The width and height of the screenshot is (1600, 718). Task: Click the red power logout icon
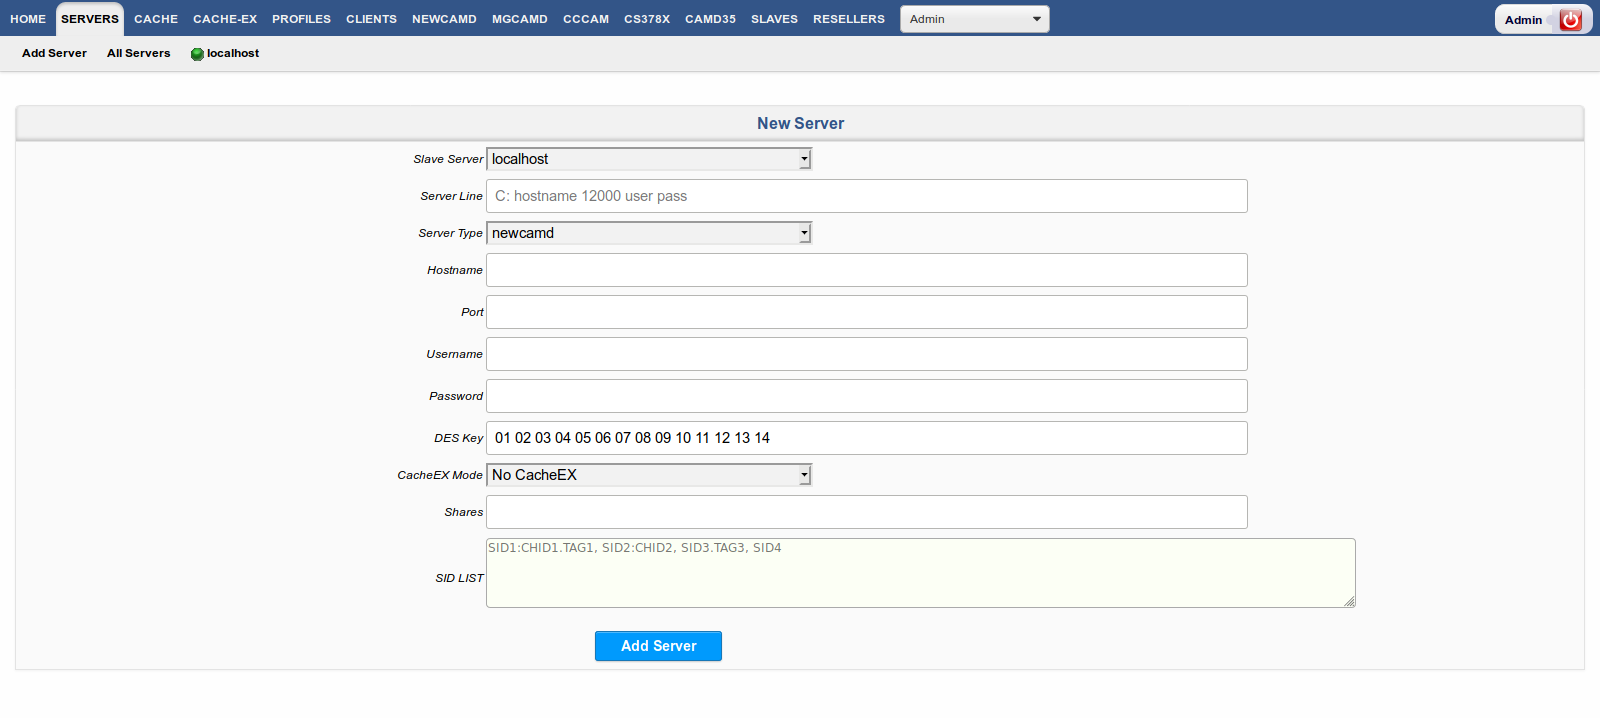1571,20
